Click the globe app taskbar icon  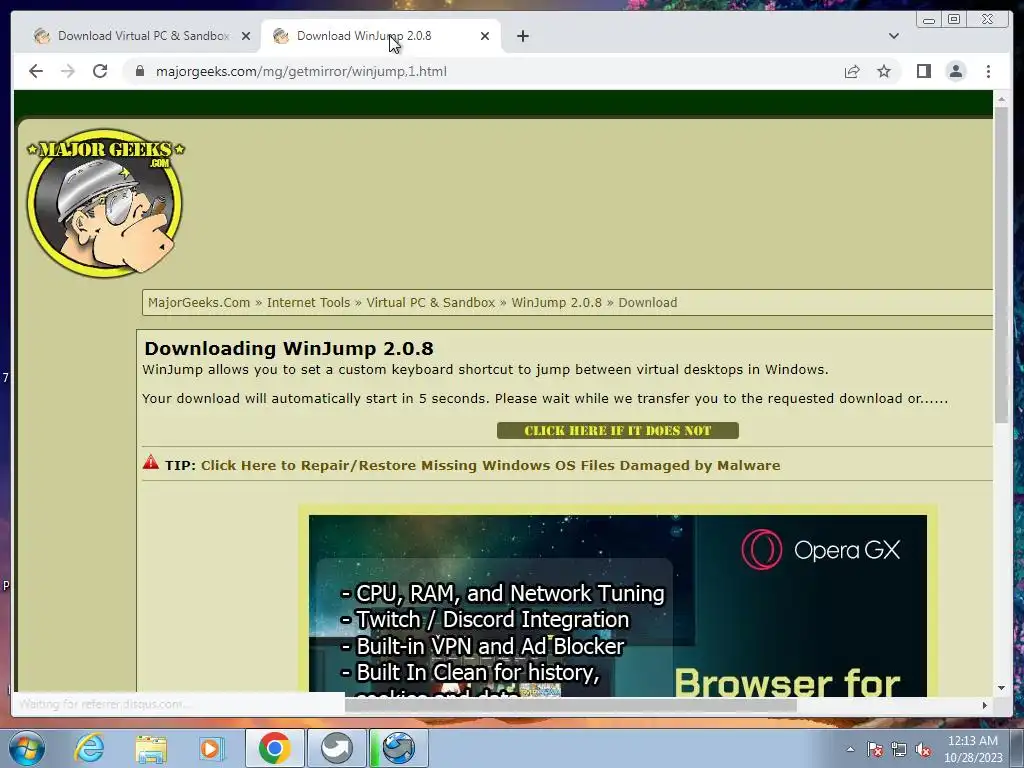pyautogui.click(x=399, y=748)
